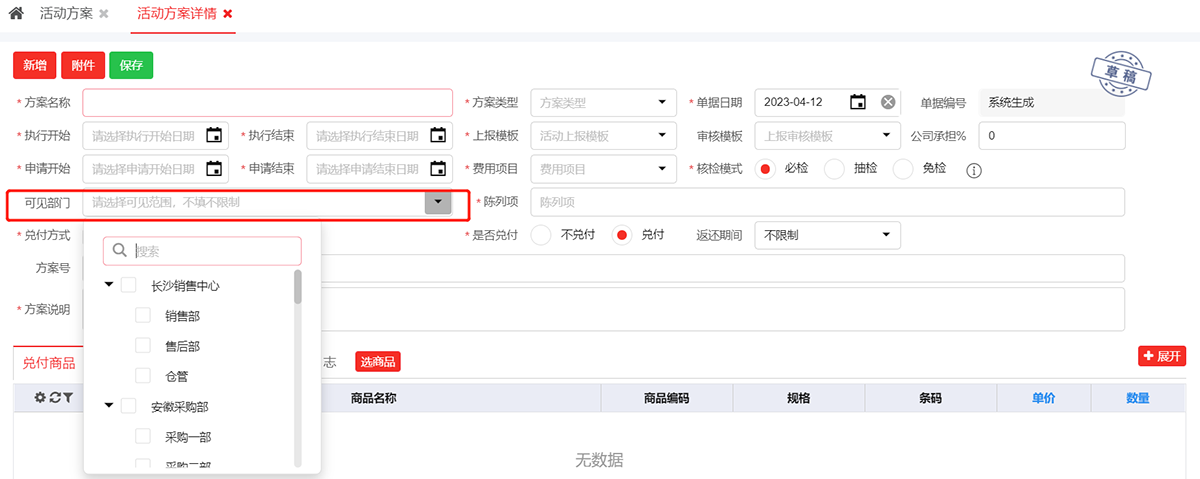The width and height of the screenshot is (1200, 479).
Task: Clear the 单据日期 date value
Action: (888, 103)
